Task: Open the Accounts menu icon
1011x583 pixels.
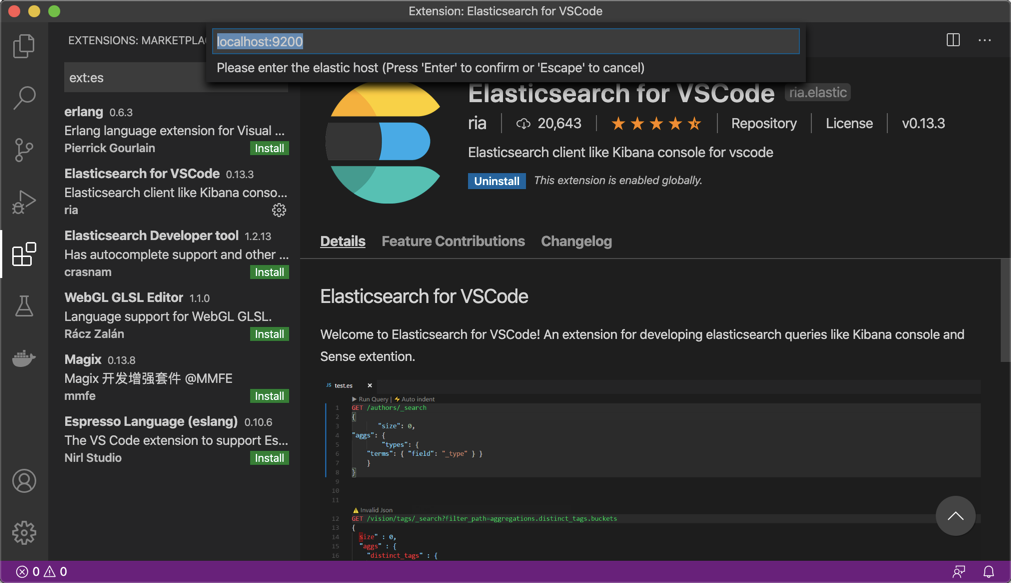Action: pyautogui.click(x=24, y=481)
